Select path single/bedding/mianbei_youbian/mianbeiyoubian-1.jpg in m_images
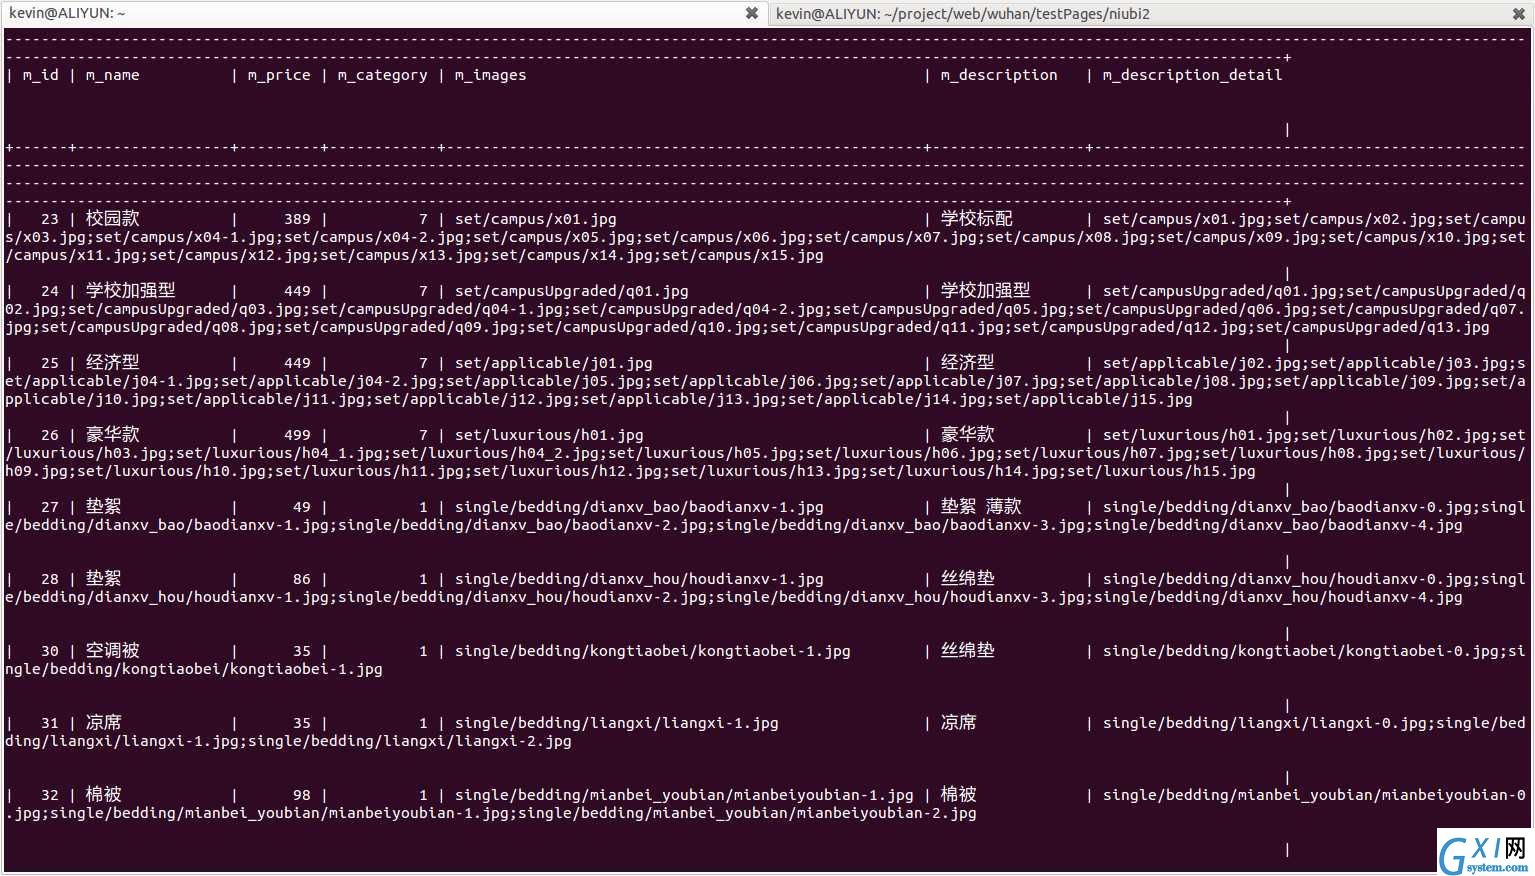The width and height of the screenshot is (1535, 876). (684, 795)
